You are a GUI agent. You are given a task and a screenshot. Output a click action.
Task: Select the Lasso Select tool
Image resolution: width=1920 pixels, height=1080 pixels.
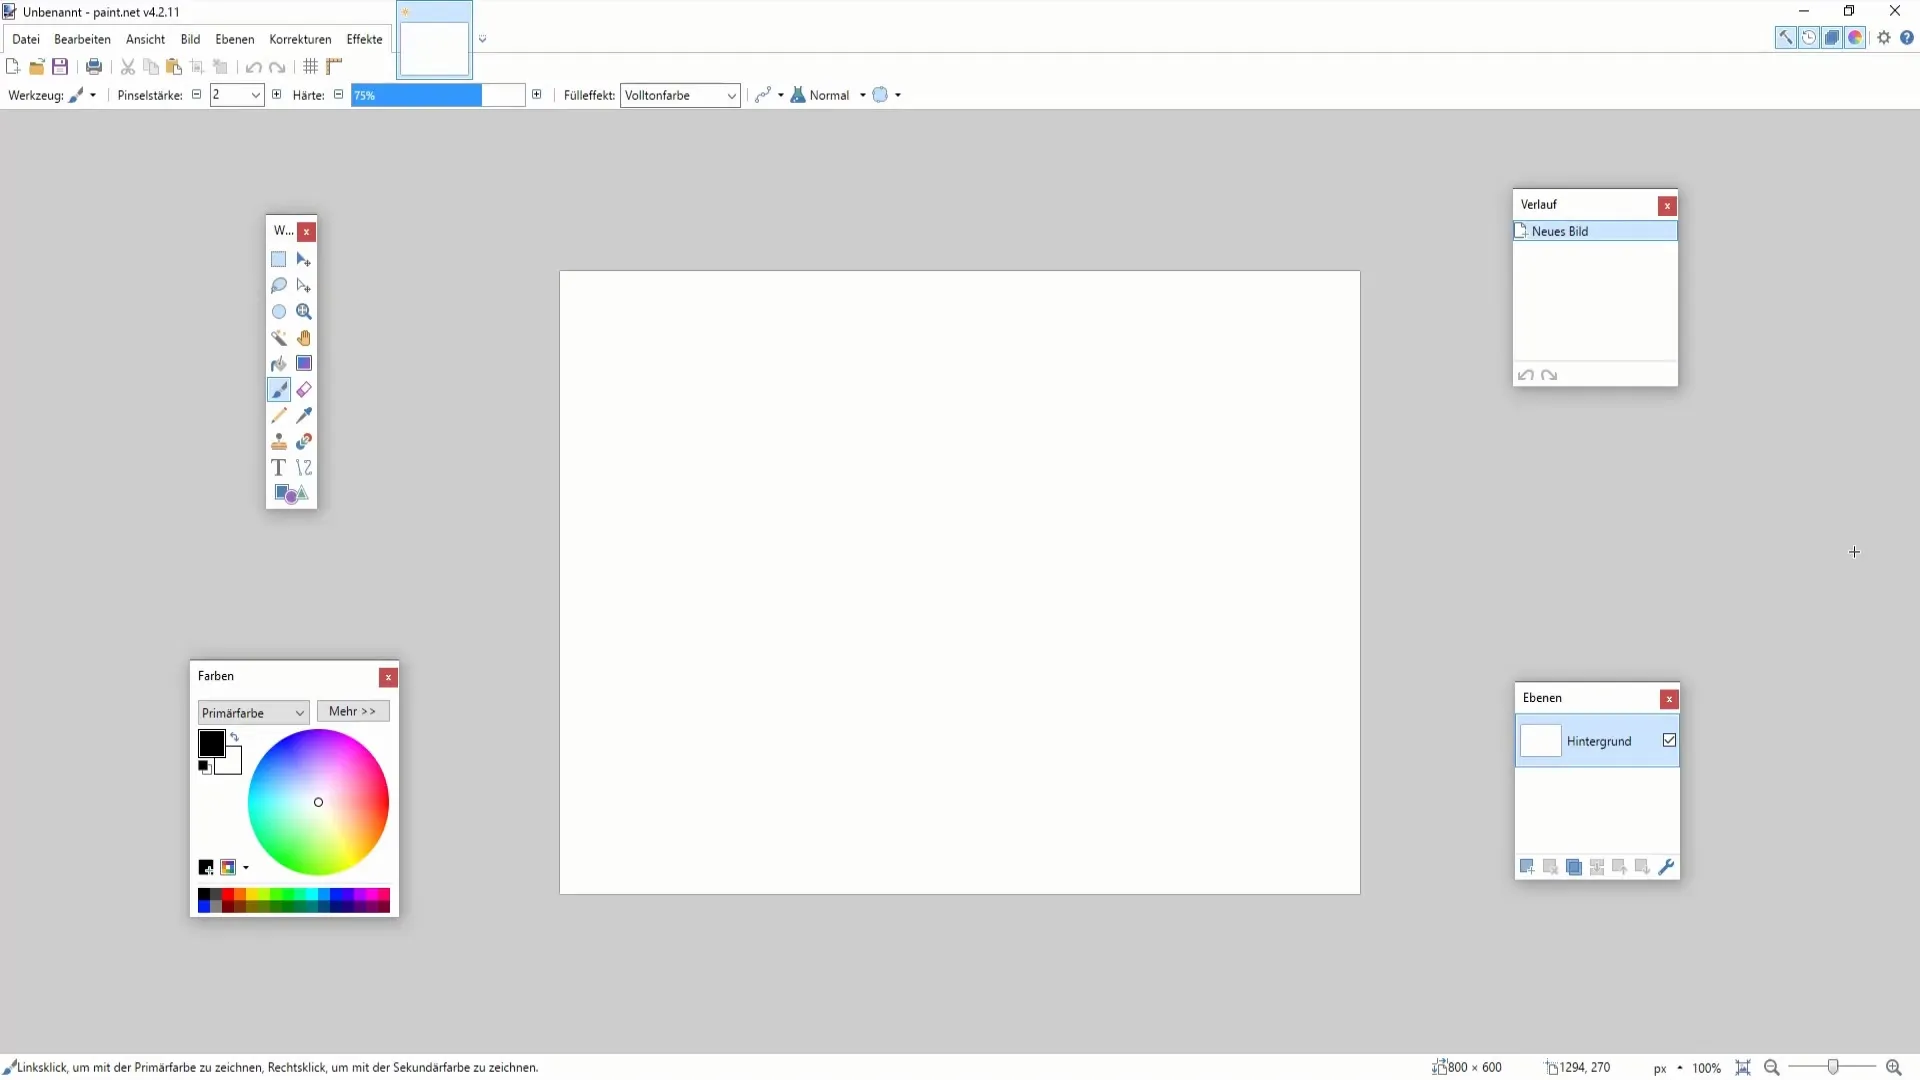coord(279,285)
